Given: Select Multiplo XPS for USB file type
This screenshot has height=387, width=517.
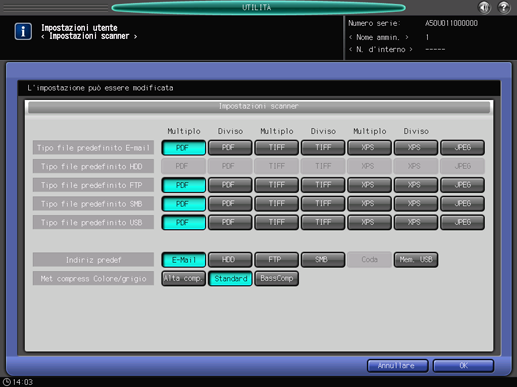Looking at the screenshot, I should tap(369, 222).
